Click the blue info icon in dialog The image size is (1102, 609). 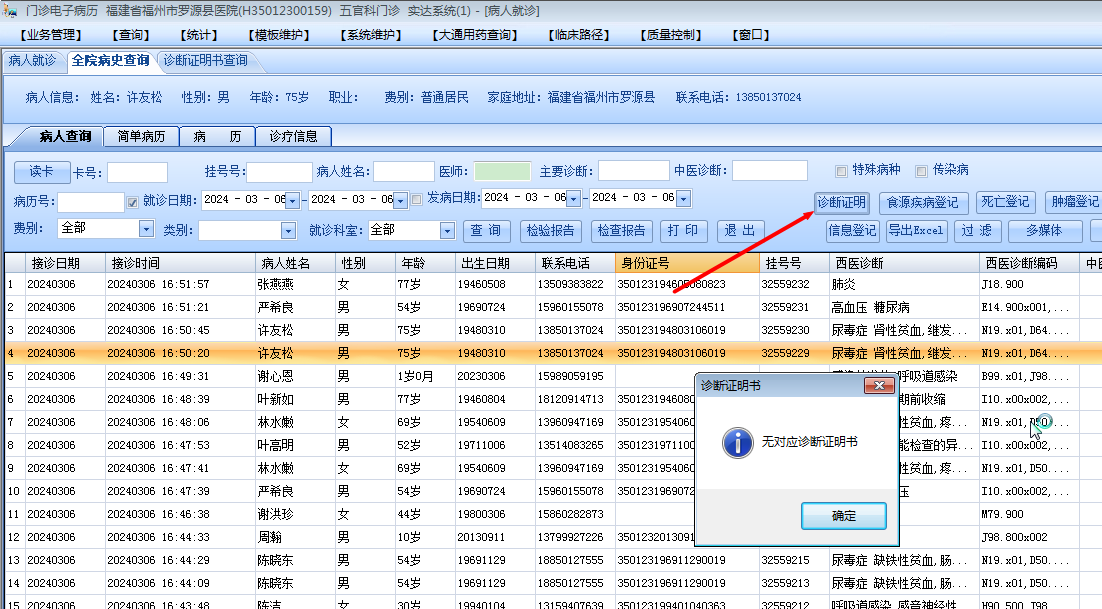click(737, 441)
